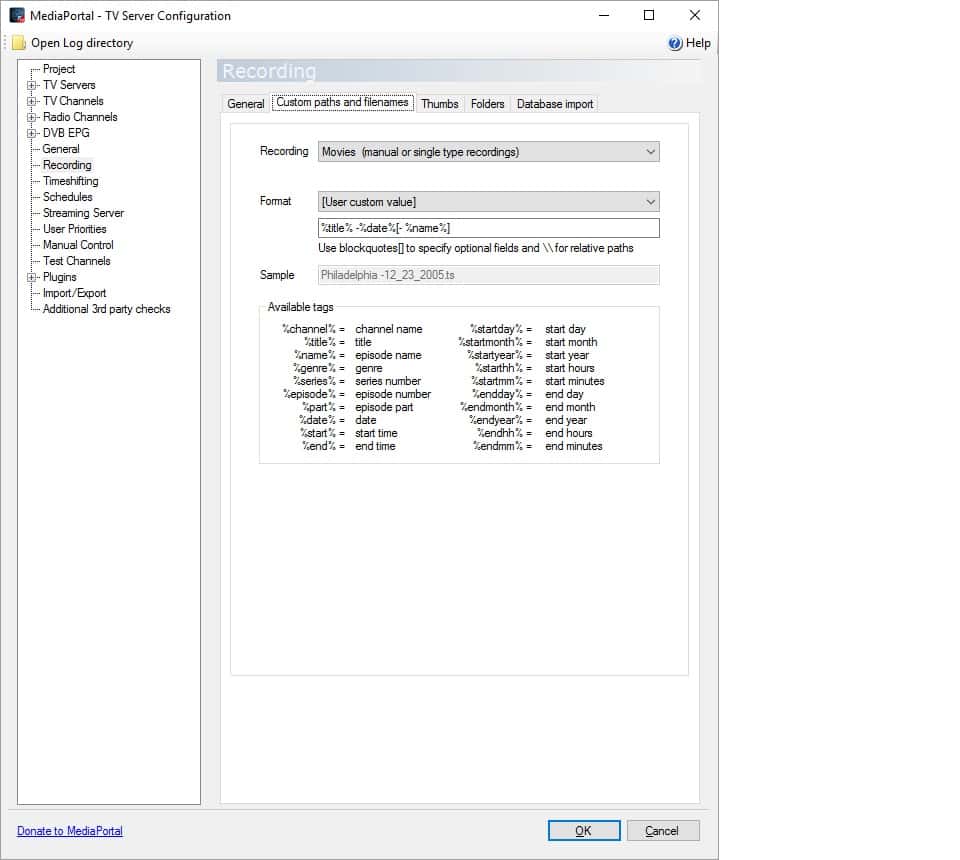Open the Database import tab
The width and height of the screenshot is (960, 860).
[554, 104]
